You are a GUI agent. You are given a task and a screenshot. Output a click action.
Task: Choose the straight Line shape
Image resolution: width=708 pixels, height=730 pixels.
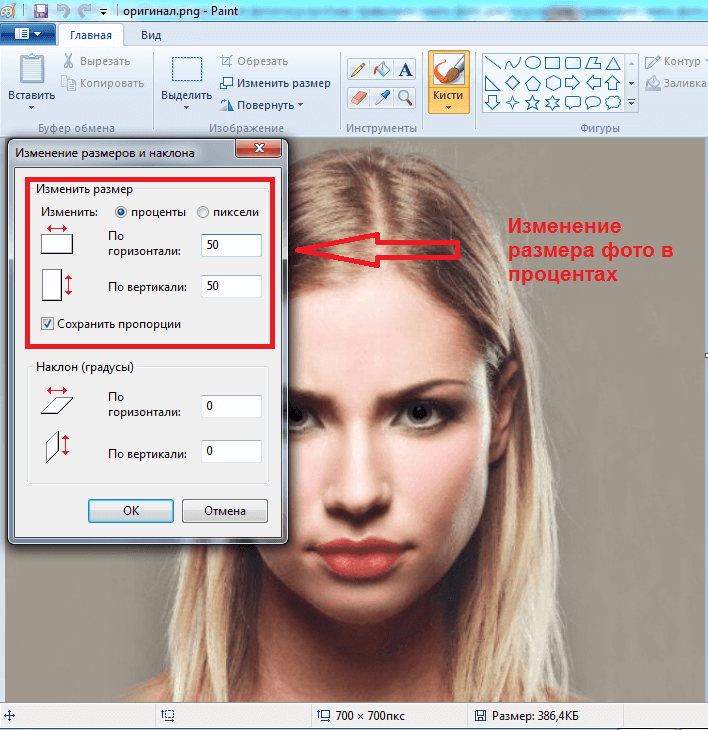coord(492,62)
